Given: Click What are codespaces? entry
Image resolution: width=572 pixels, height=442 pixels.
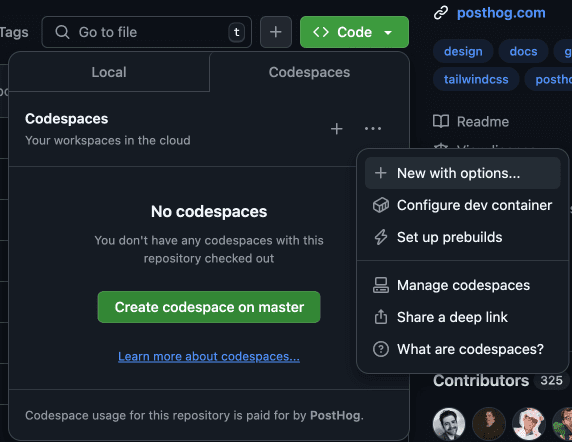Looking at the screenshot, I should [x=463, y=349].
